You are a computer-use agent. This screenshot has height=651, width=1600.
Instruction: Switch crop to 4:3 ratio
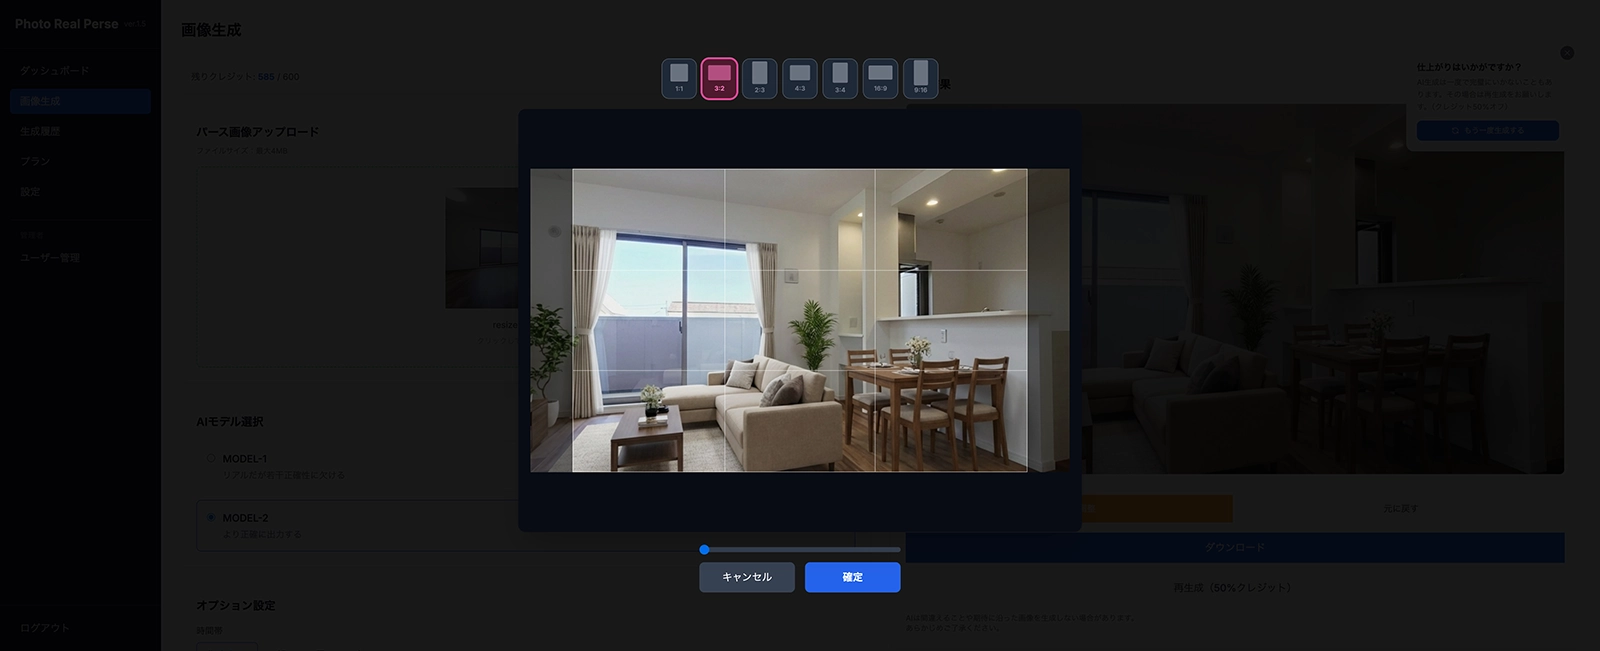(800, 78)
